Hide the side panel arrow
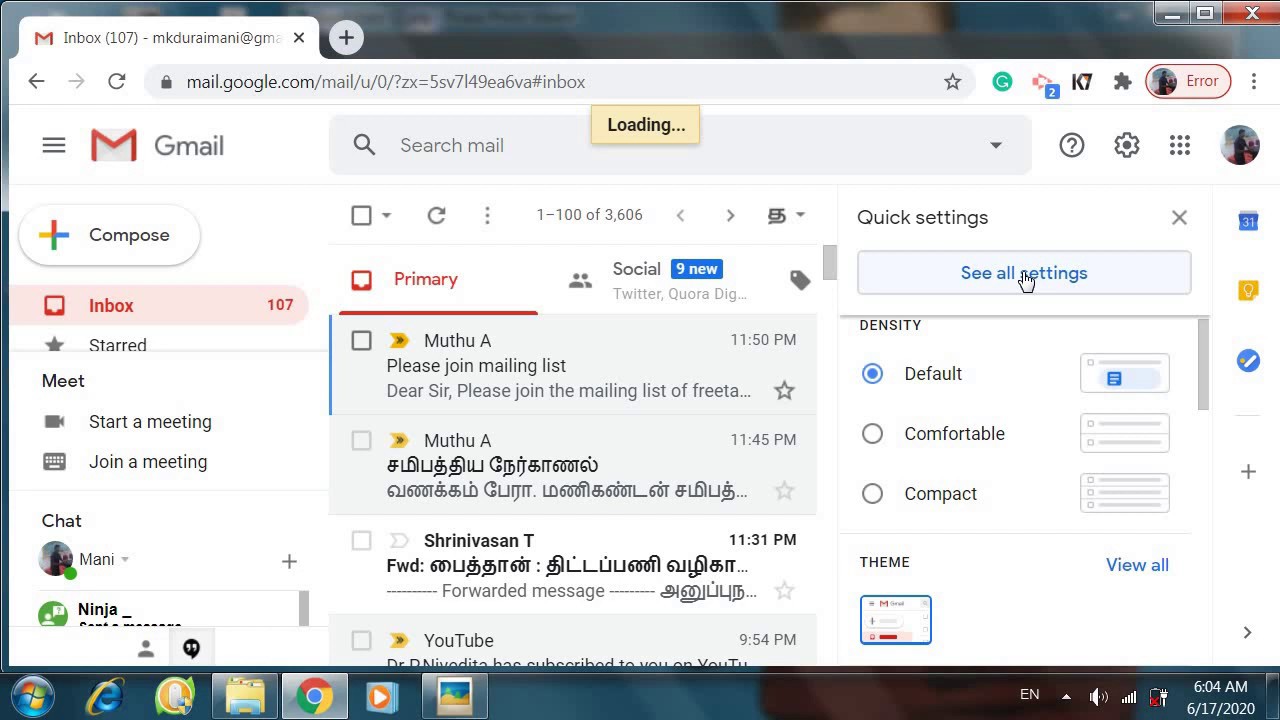Image resolution: width=1280 pixels, height=720 pixels. 1247,632
